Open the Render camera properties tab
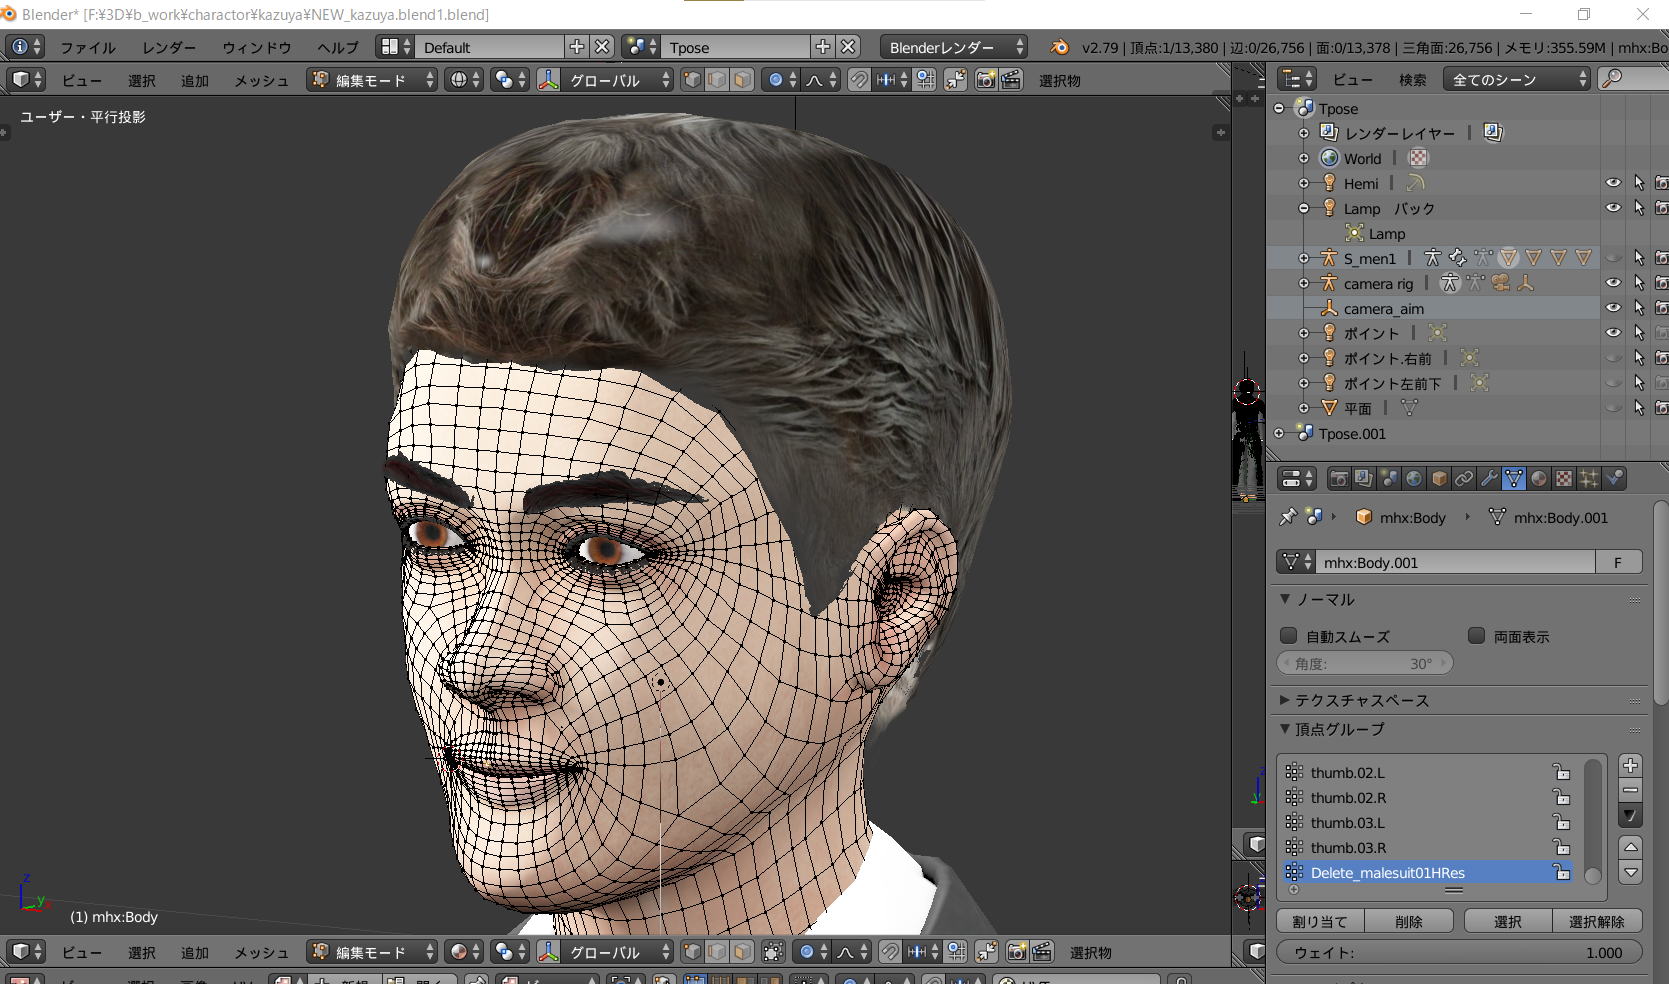1669x984 pixels. point(1339,479)
